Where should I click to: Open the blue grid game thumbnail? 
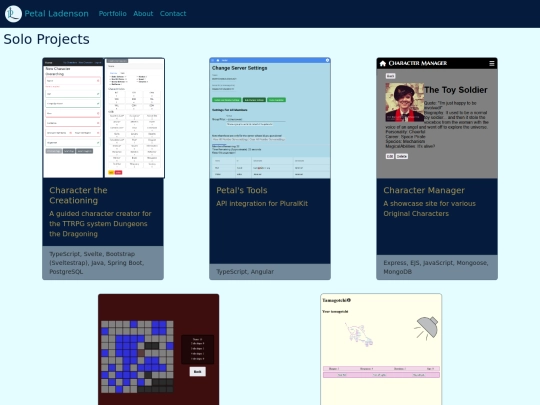click(x=158, y=349)
